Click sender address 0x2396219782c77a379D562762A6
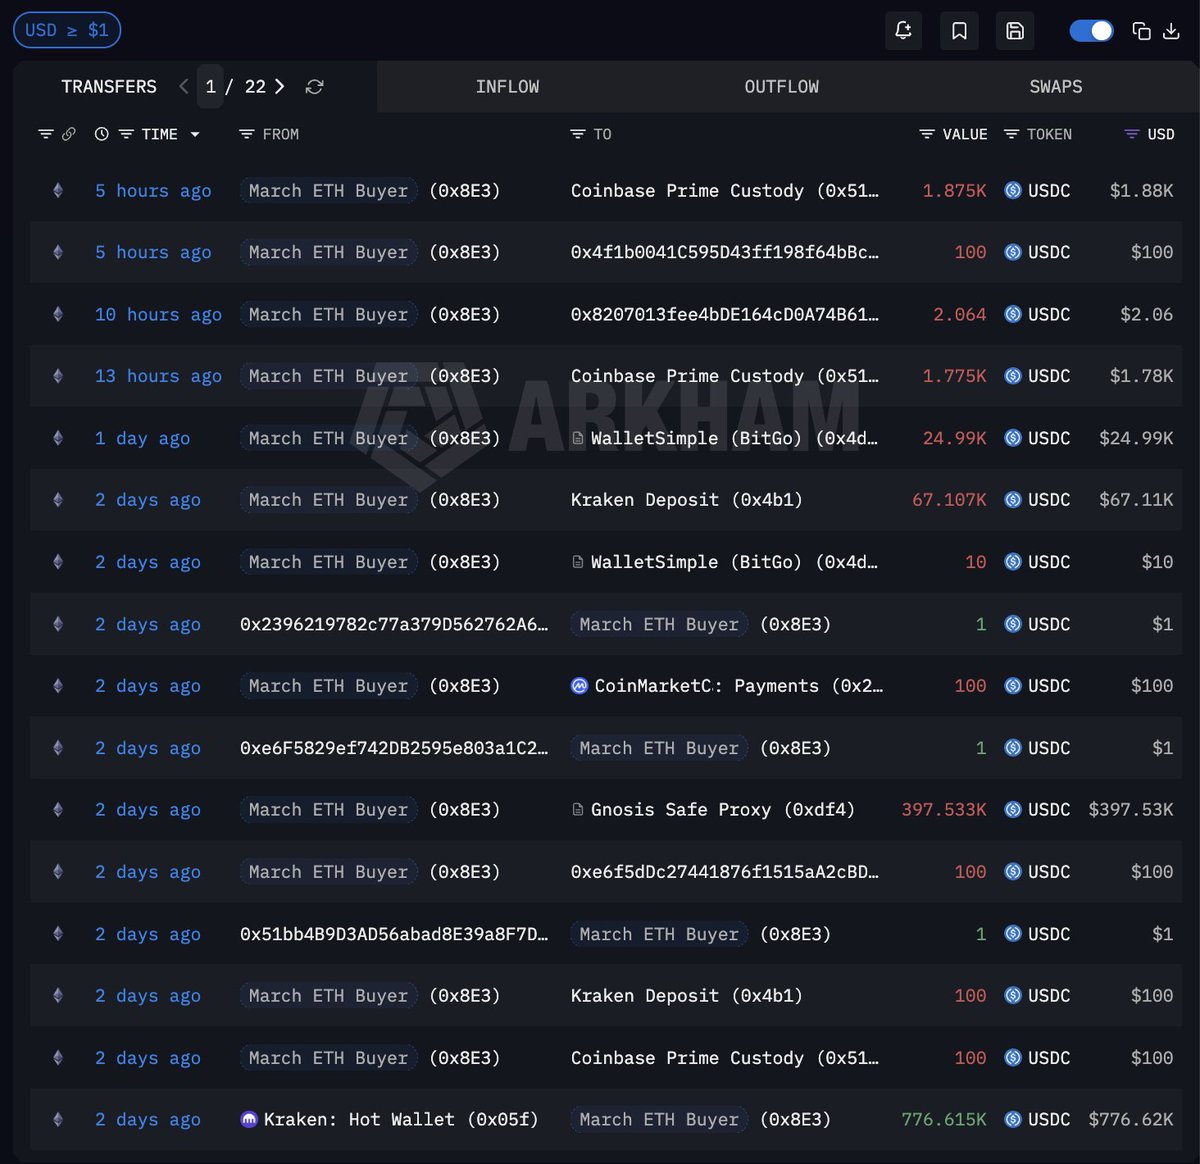Screen dimensions: 1200x1164 pyautogui.click(x=394, y=624)
